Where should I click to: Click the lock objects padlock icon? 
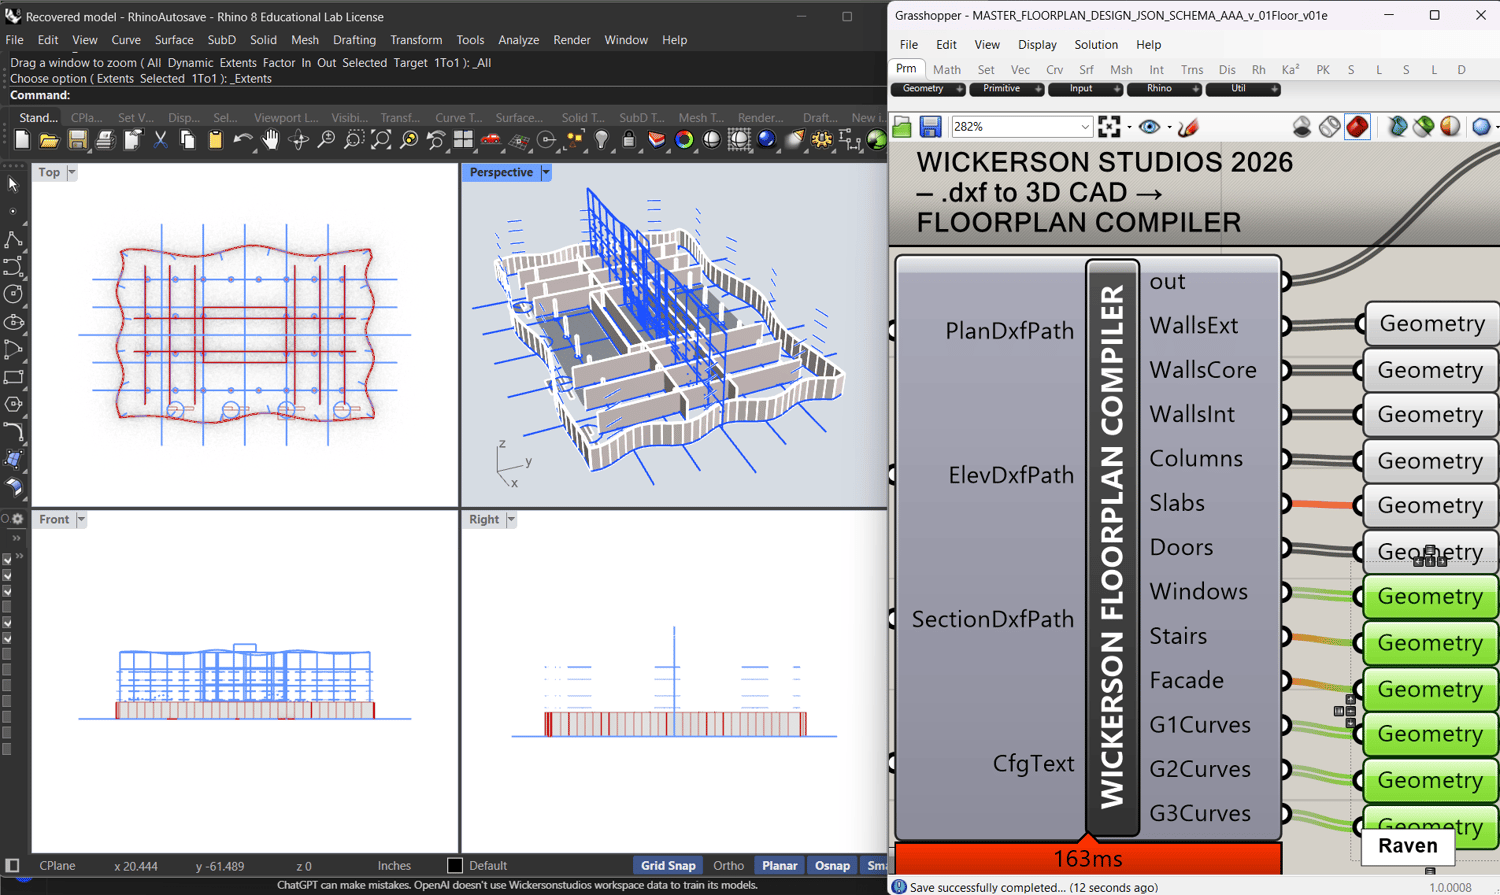pyautogui.click(x=629, y=141)
